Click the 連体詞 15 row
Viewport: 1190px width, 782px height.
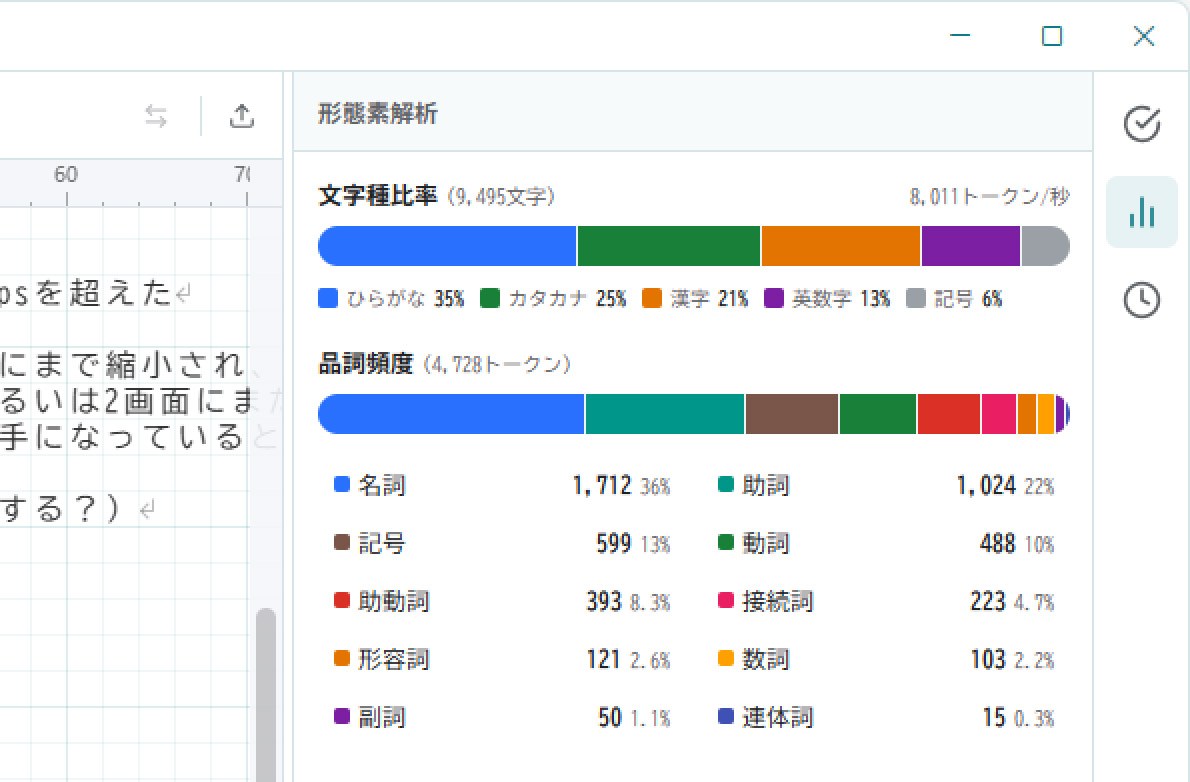click(x=886, y=717)
